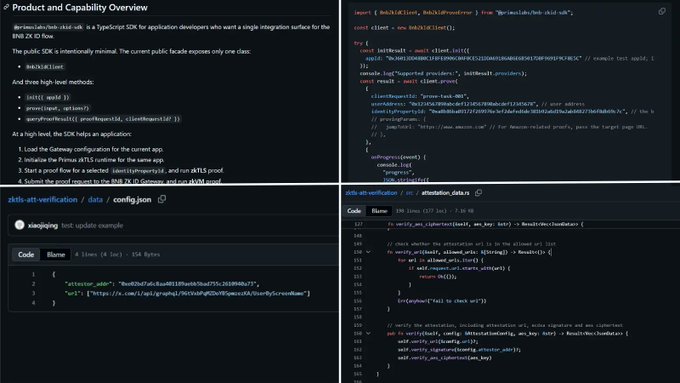Switch to the Blame tab for config.json

pyautogui.click(x=56, y=255)
